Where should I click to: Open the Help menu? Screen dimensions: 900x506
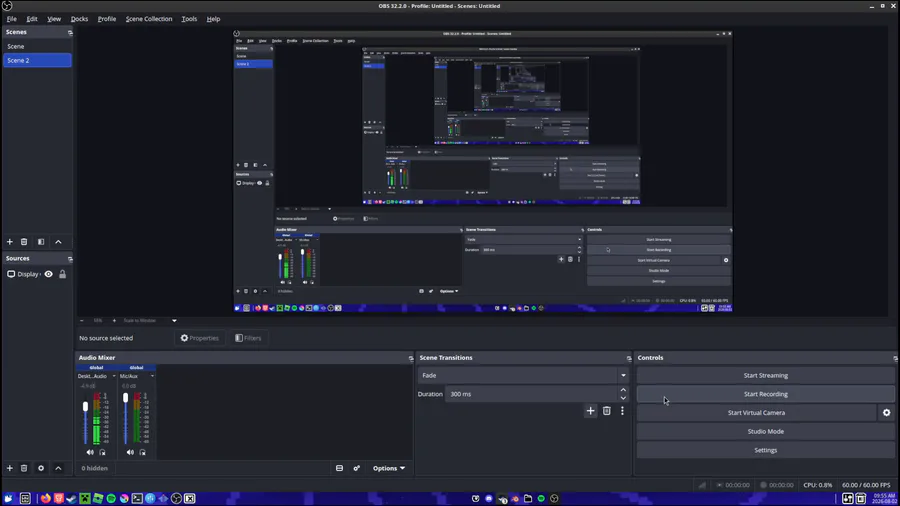click(213, 19)
